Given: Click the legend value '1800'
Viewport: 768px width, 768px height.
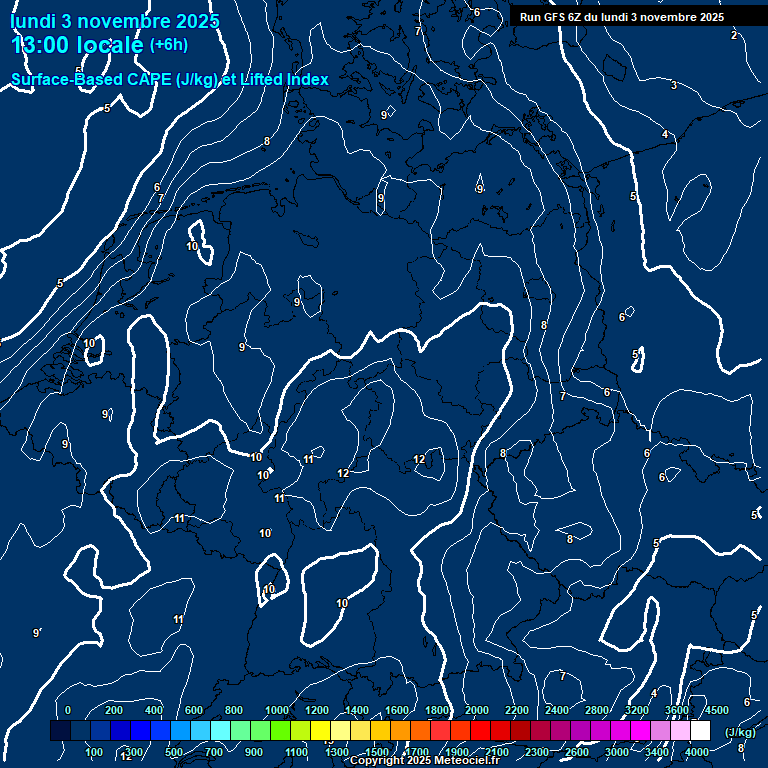Looking at the screenshot, I should [x=437, y=710].
